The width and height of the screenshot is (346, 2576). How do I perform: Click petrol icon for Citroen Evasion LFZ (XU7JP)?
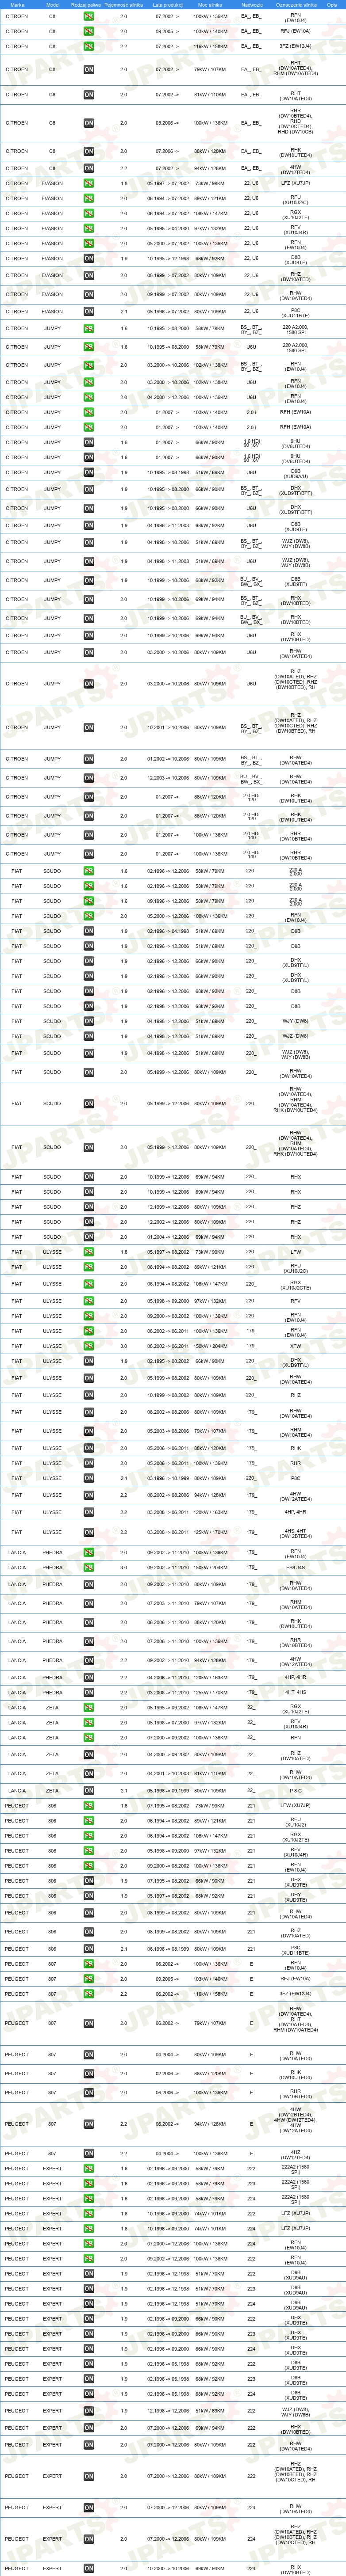(x=89, y=183)
